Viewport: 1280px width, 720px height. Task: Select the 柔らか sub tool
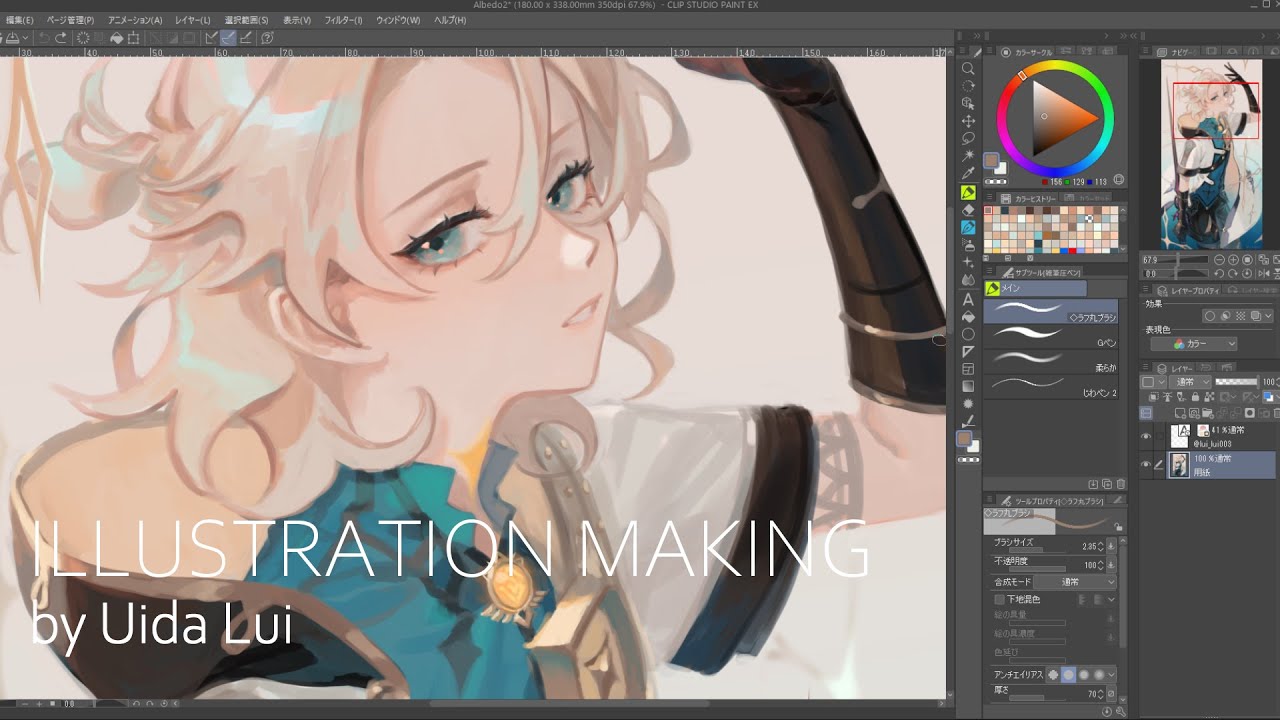[x=1051, y=360]
